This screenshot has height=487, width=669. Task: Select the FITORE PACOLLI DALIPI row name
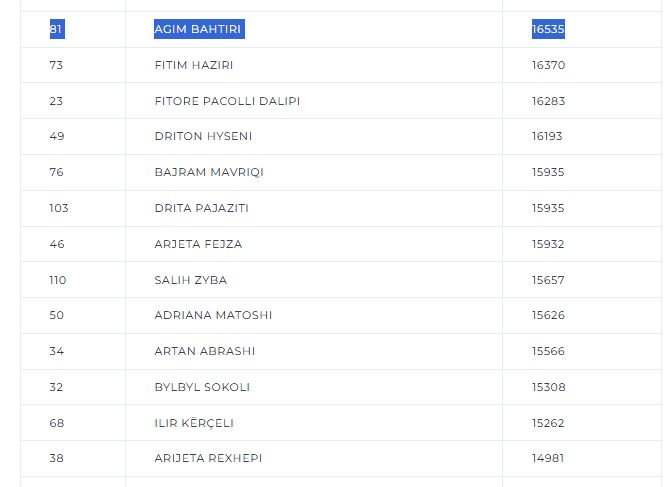pyautogui.click(x=227, y=101)
